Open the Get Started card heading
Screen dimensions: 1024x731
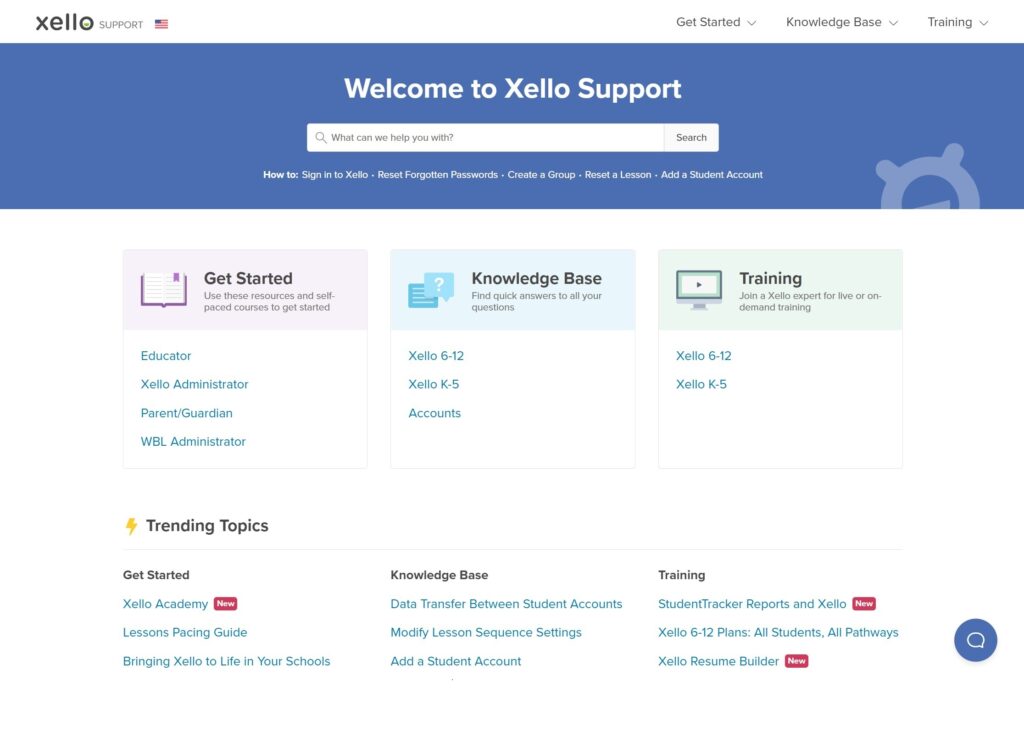pyautogui.click(x=248, y=278)
